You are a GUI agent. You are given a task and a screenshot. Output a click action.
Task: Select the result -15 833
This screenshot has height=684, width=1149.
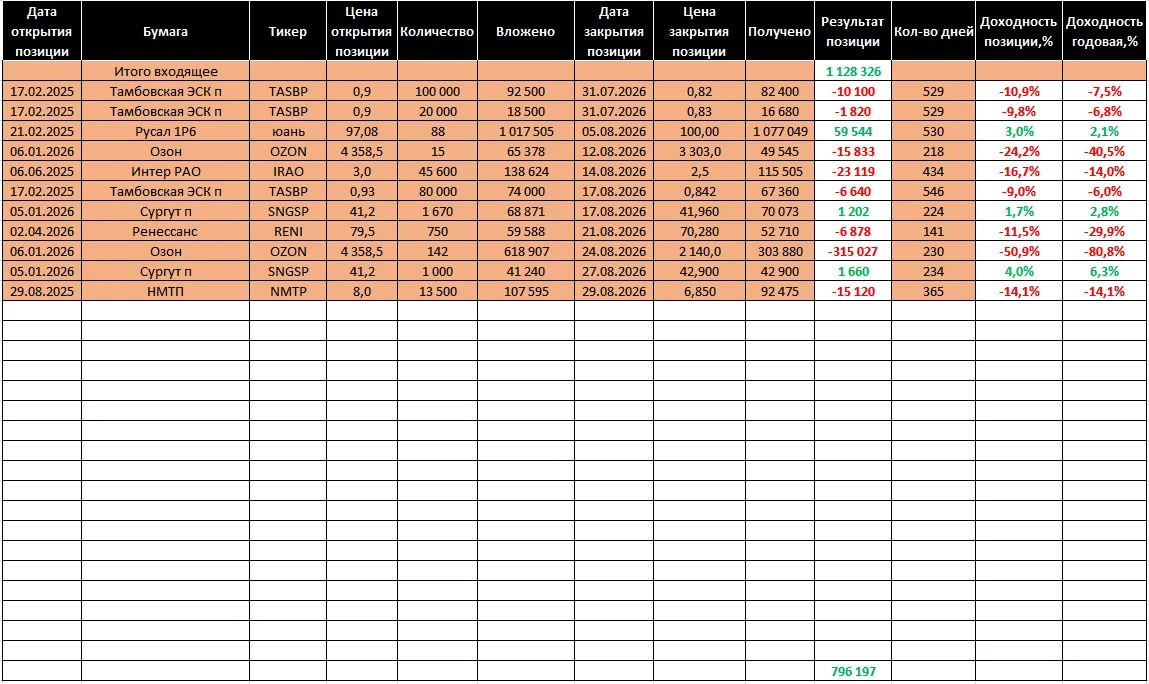pos(853,152)
